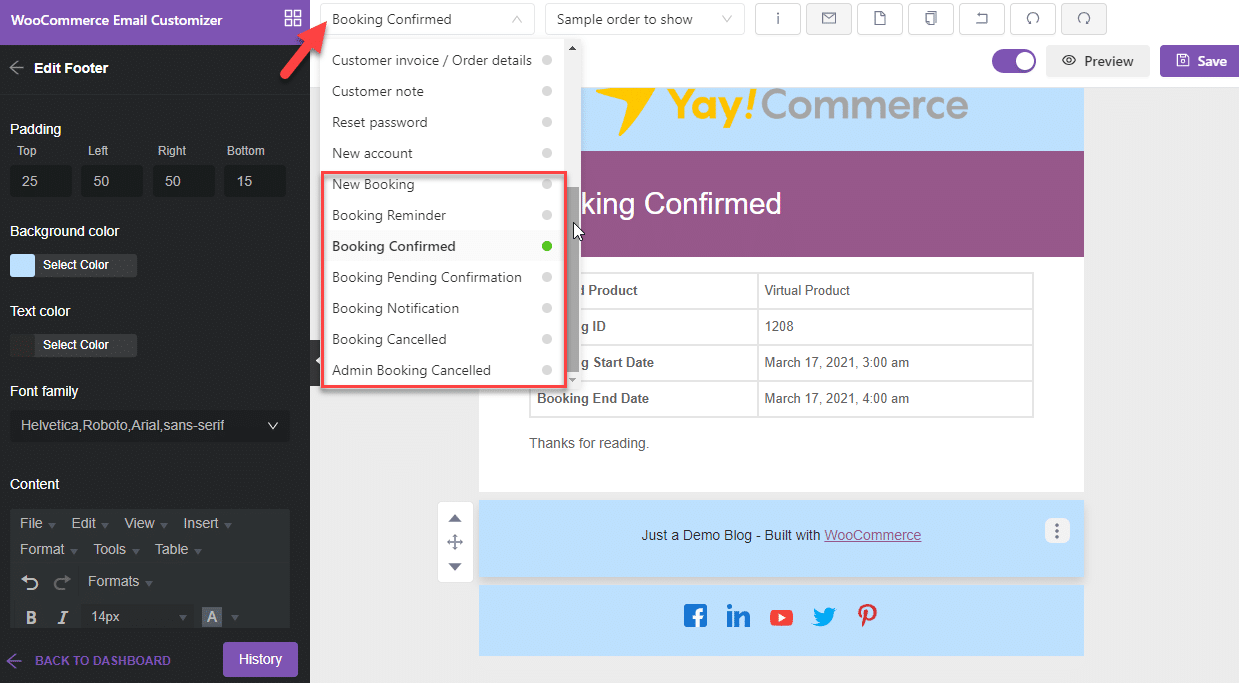Click the Top padding field

[x=41, y=181]
